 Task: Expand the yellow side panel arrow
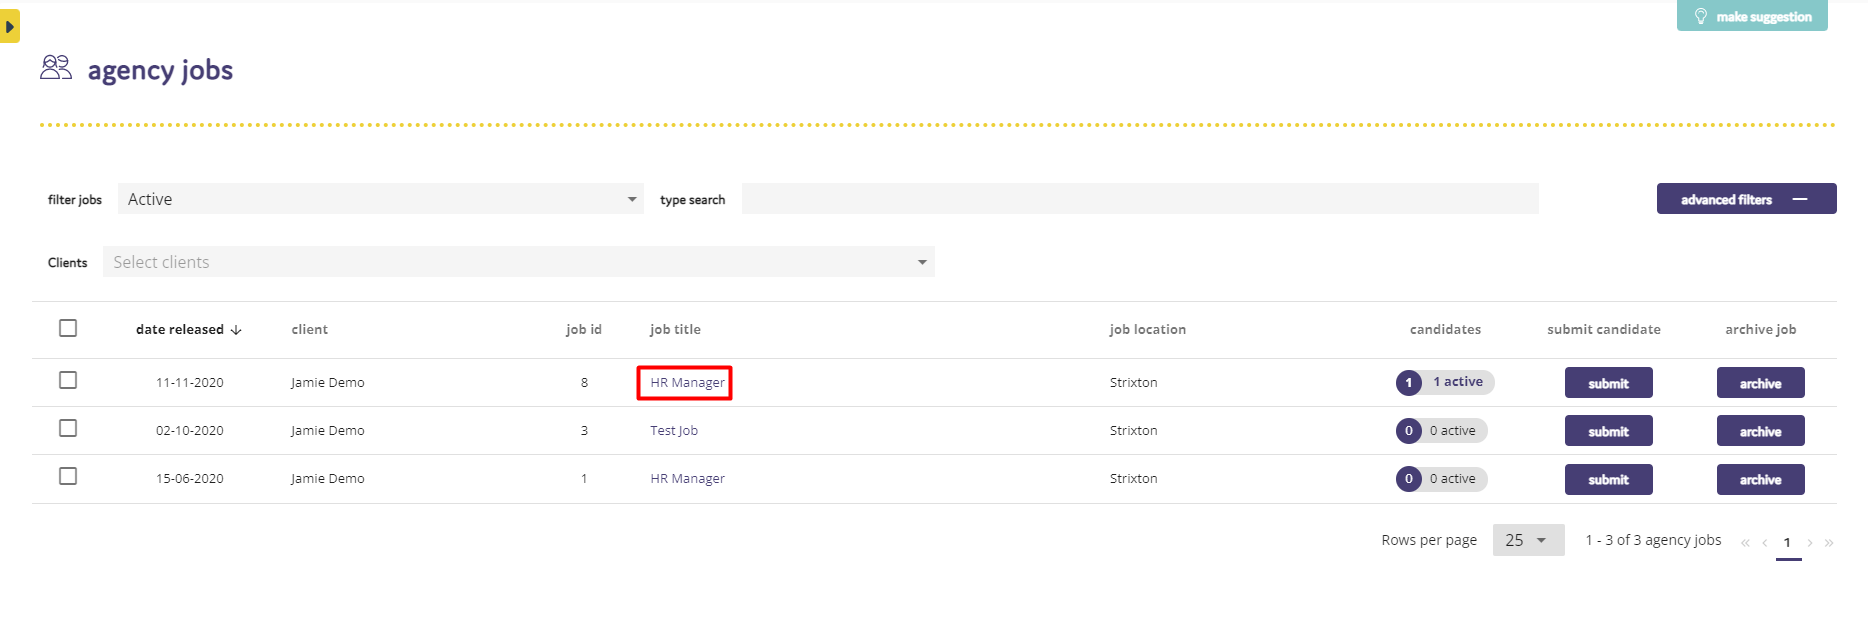coord(10,27)
